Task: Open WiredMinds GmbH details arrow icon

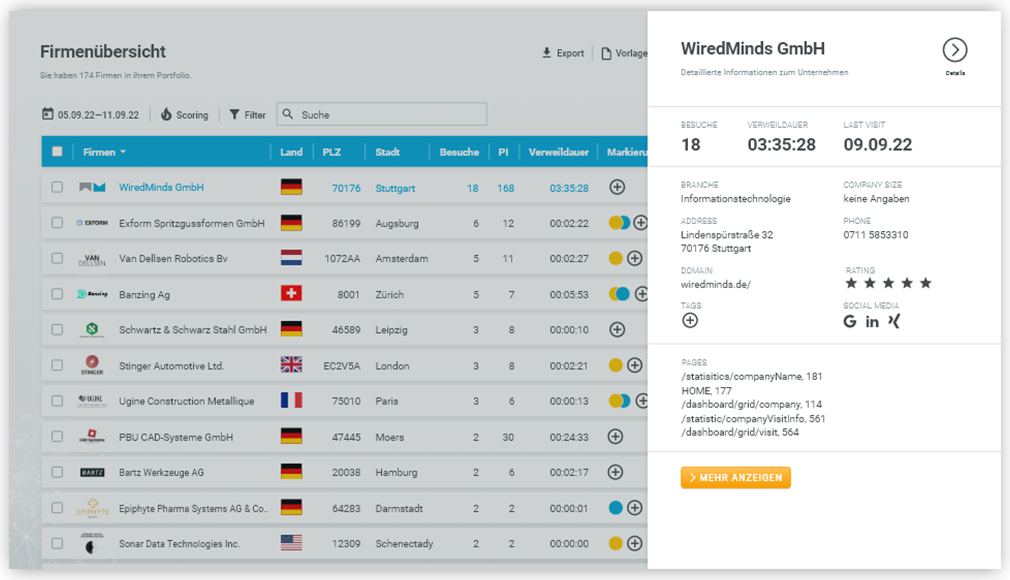Action: [955, 50]
